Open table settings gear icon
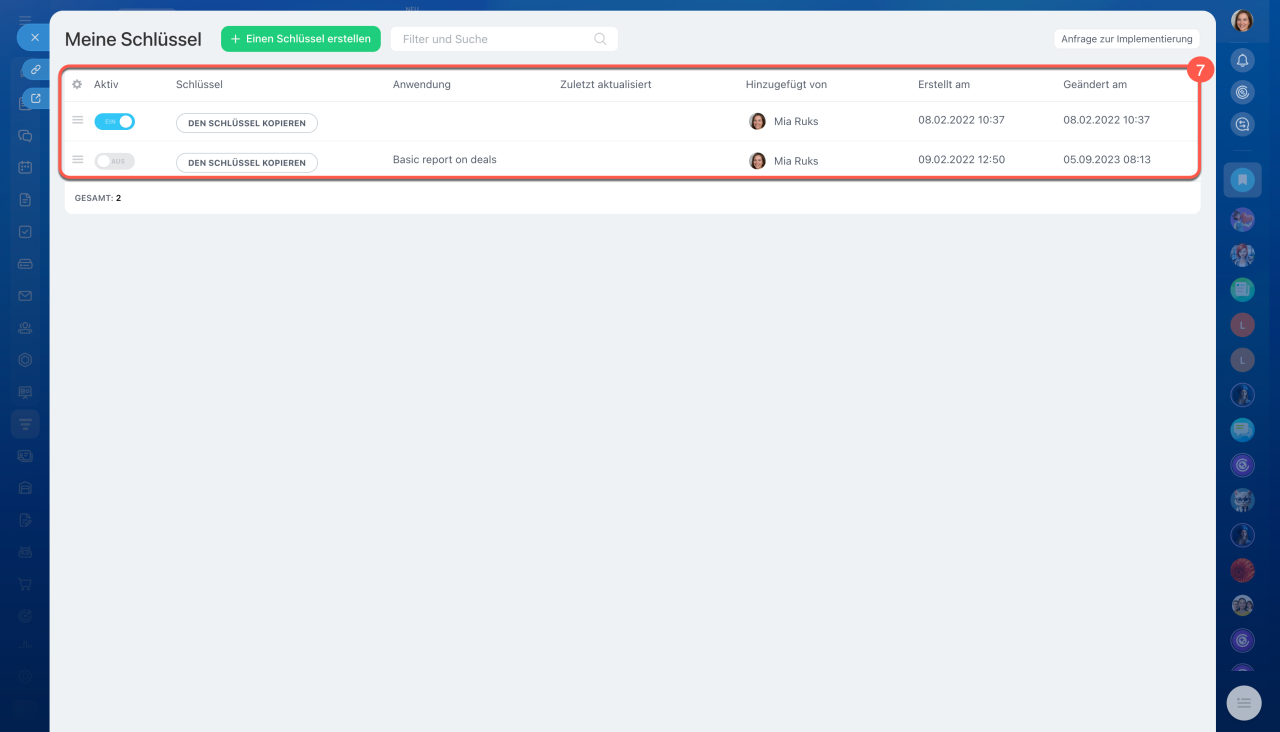1280x732 pixels. [77, 85]
